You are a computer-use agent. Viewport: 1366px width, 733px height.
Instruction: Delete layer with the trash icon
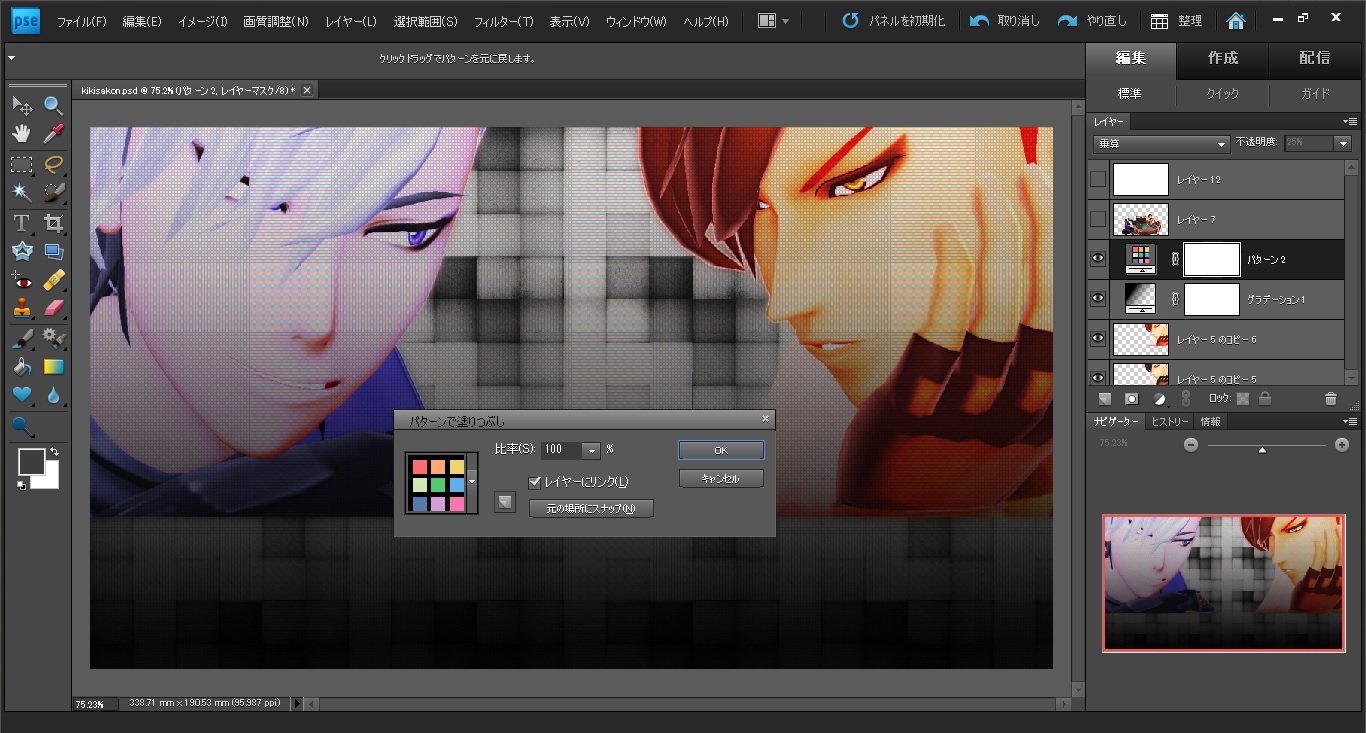click(1330, 398)
